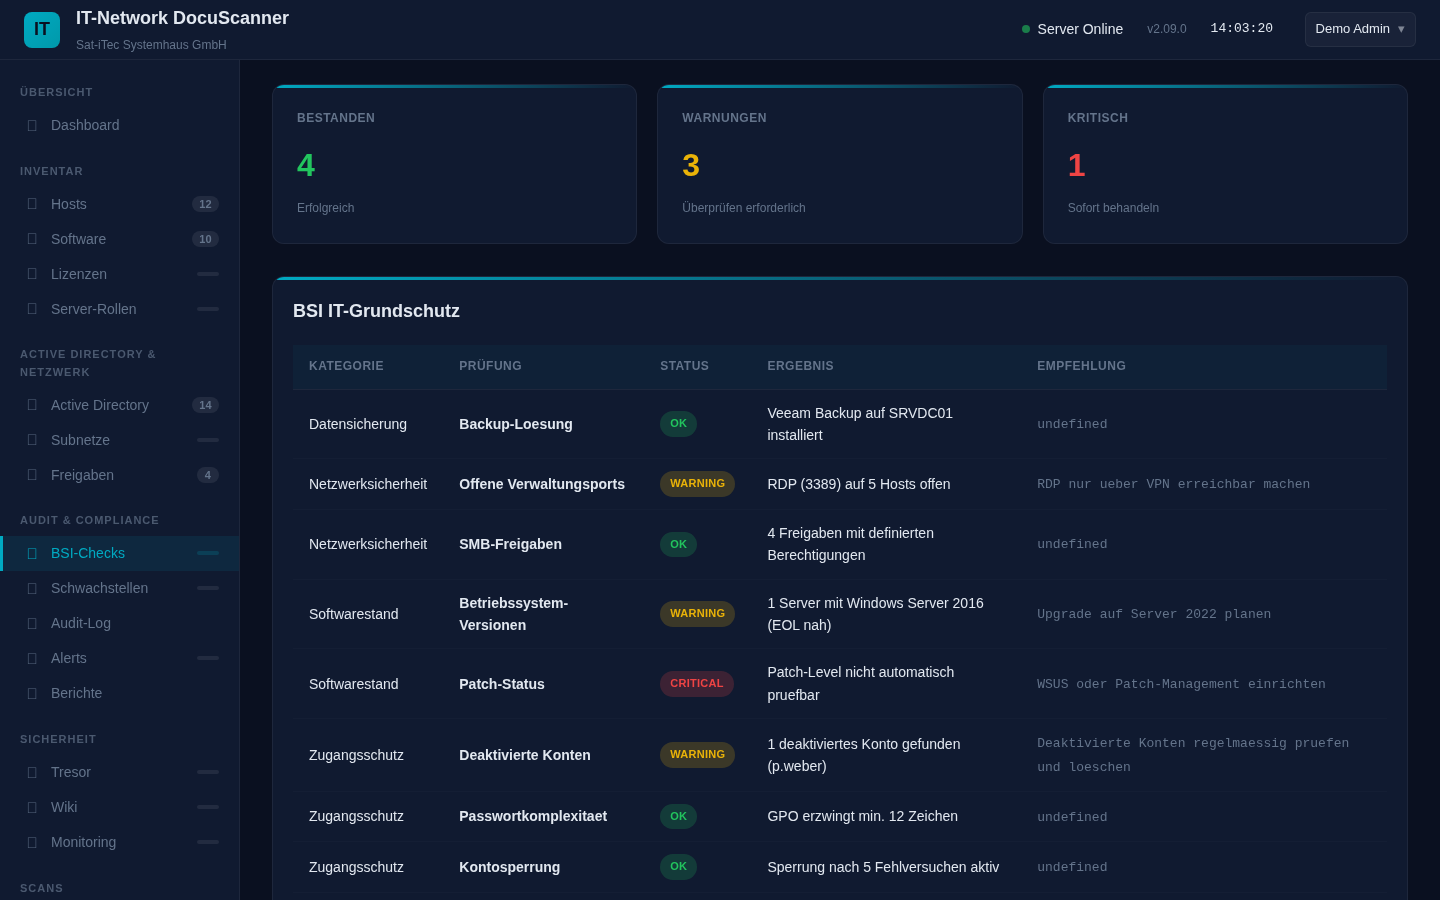The width and height of the screenshot is (1440, 900).
Task: Click the Subnetze sidebar icon
Action: pyautogui.click(x=32, y=440)
